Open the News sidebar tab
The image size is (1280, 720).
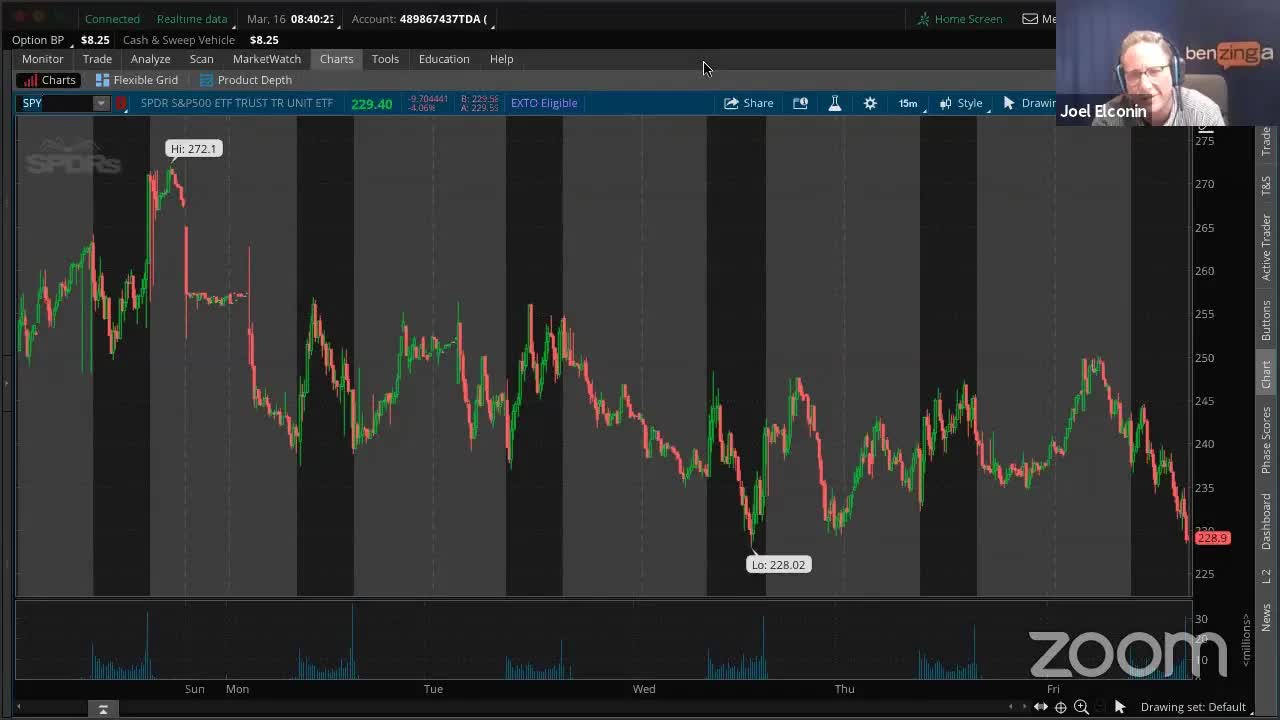(1266, 617)
